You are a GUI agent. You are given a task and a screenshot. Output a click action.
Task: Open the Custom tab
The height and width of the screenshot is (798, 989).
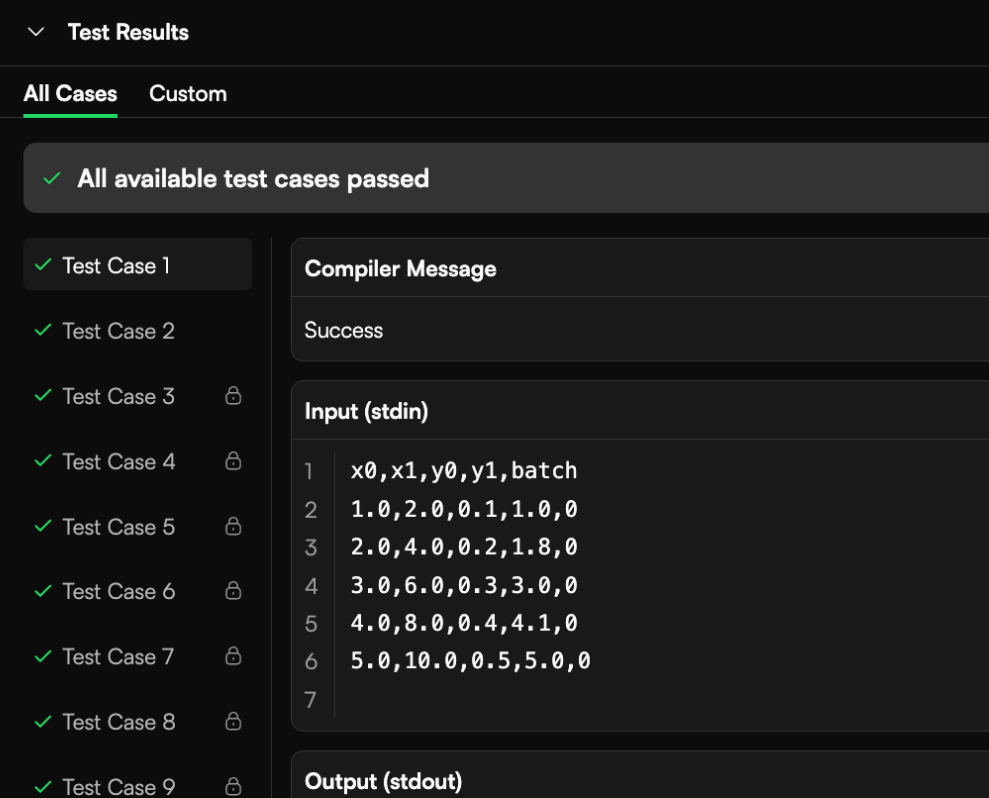[188, 94]
